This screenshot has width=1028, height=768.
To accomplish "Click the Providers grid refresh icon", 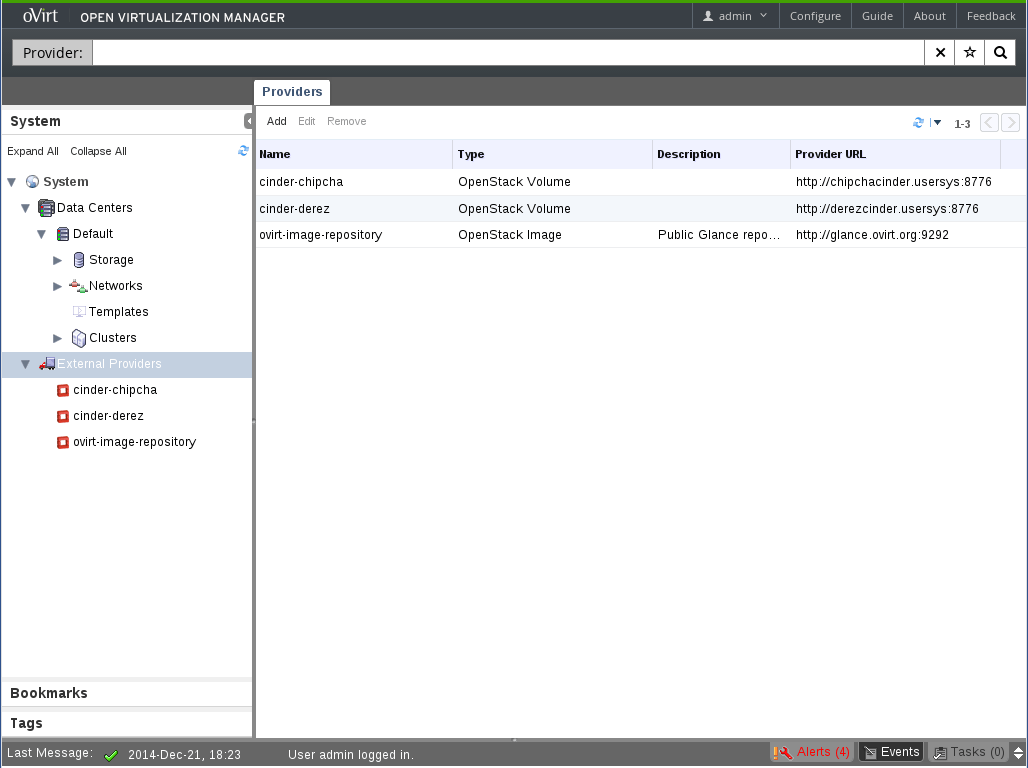I will tap(918, 122).
